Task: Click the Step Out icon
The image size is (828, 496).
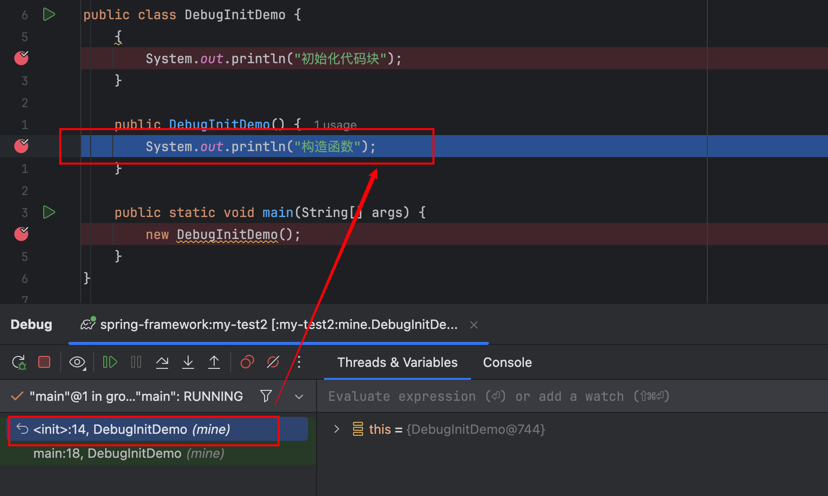Action: tap(214, 362)
